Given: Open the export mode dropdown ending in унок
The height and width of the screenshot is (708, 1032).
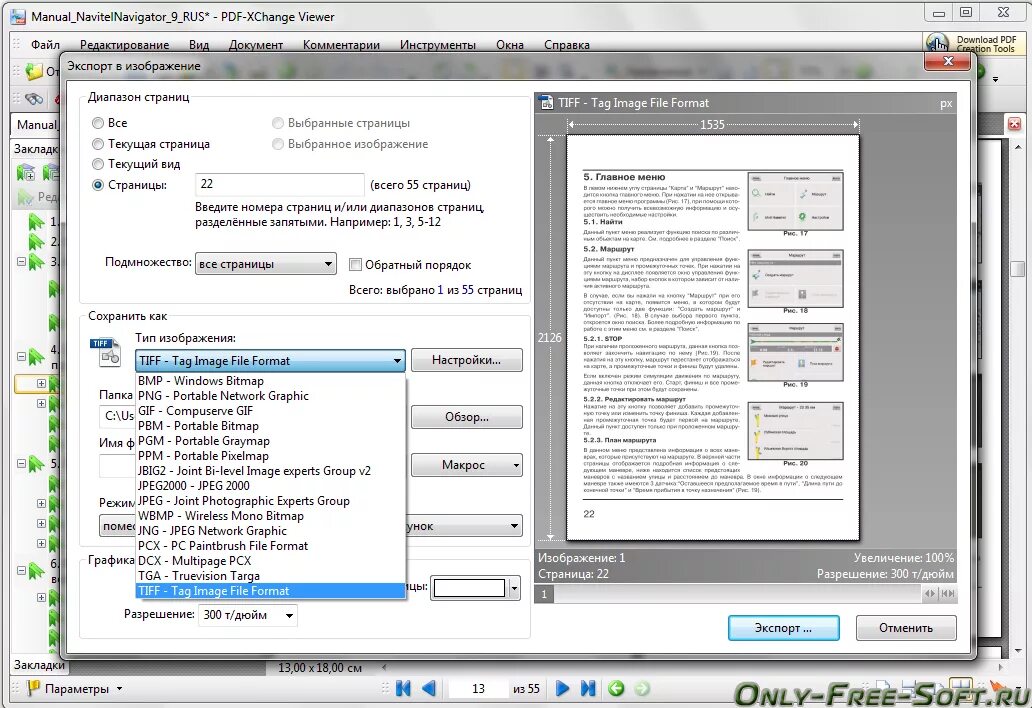Looking at the screenshot, I should pos(464,526).
